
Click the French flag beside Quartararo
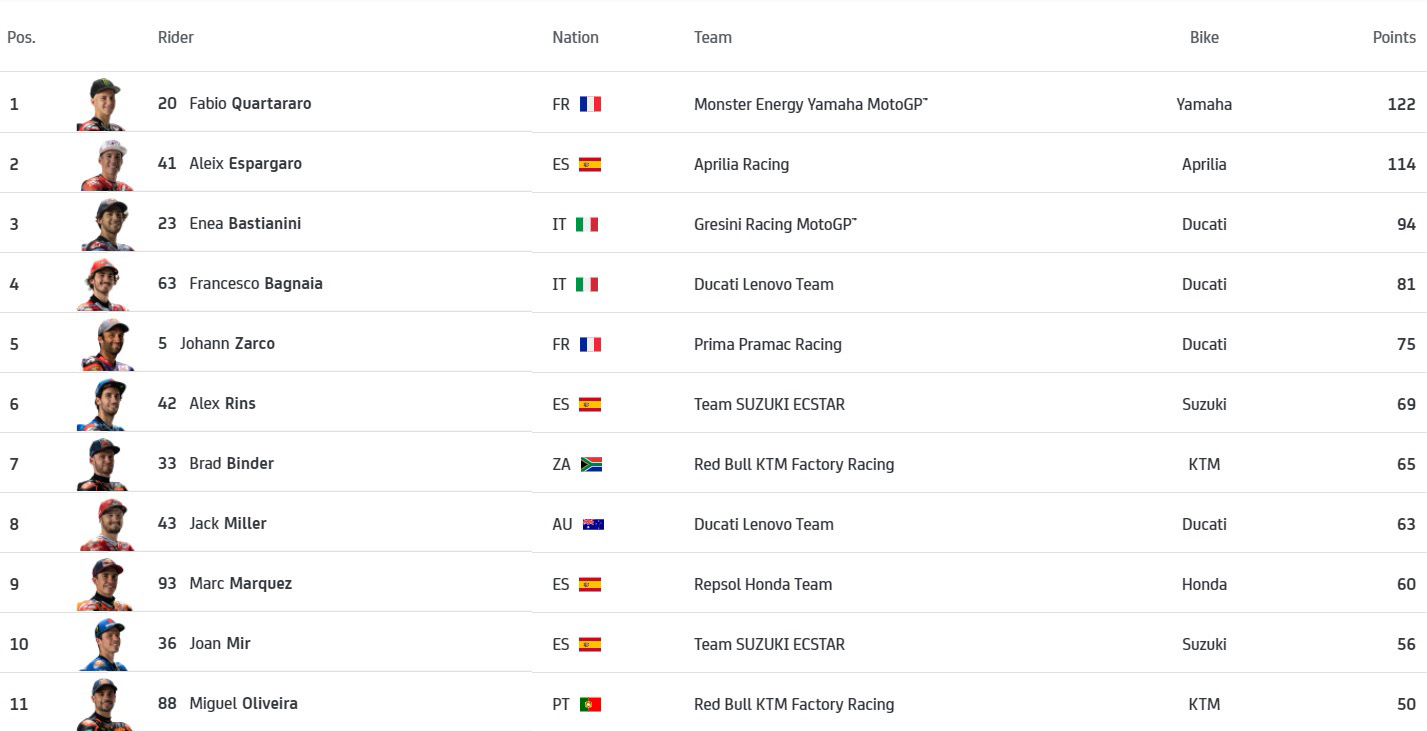[x=590, y=104]
